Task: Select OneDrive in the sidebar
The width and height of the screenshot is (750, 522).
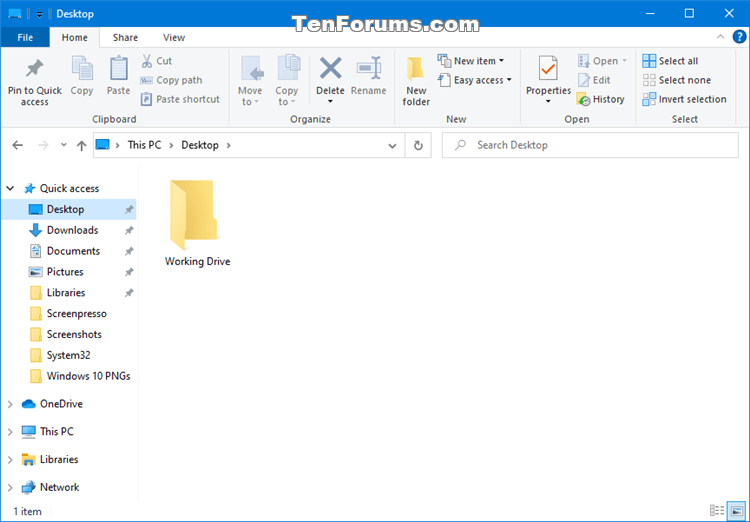Action: coord(53,404)
